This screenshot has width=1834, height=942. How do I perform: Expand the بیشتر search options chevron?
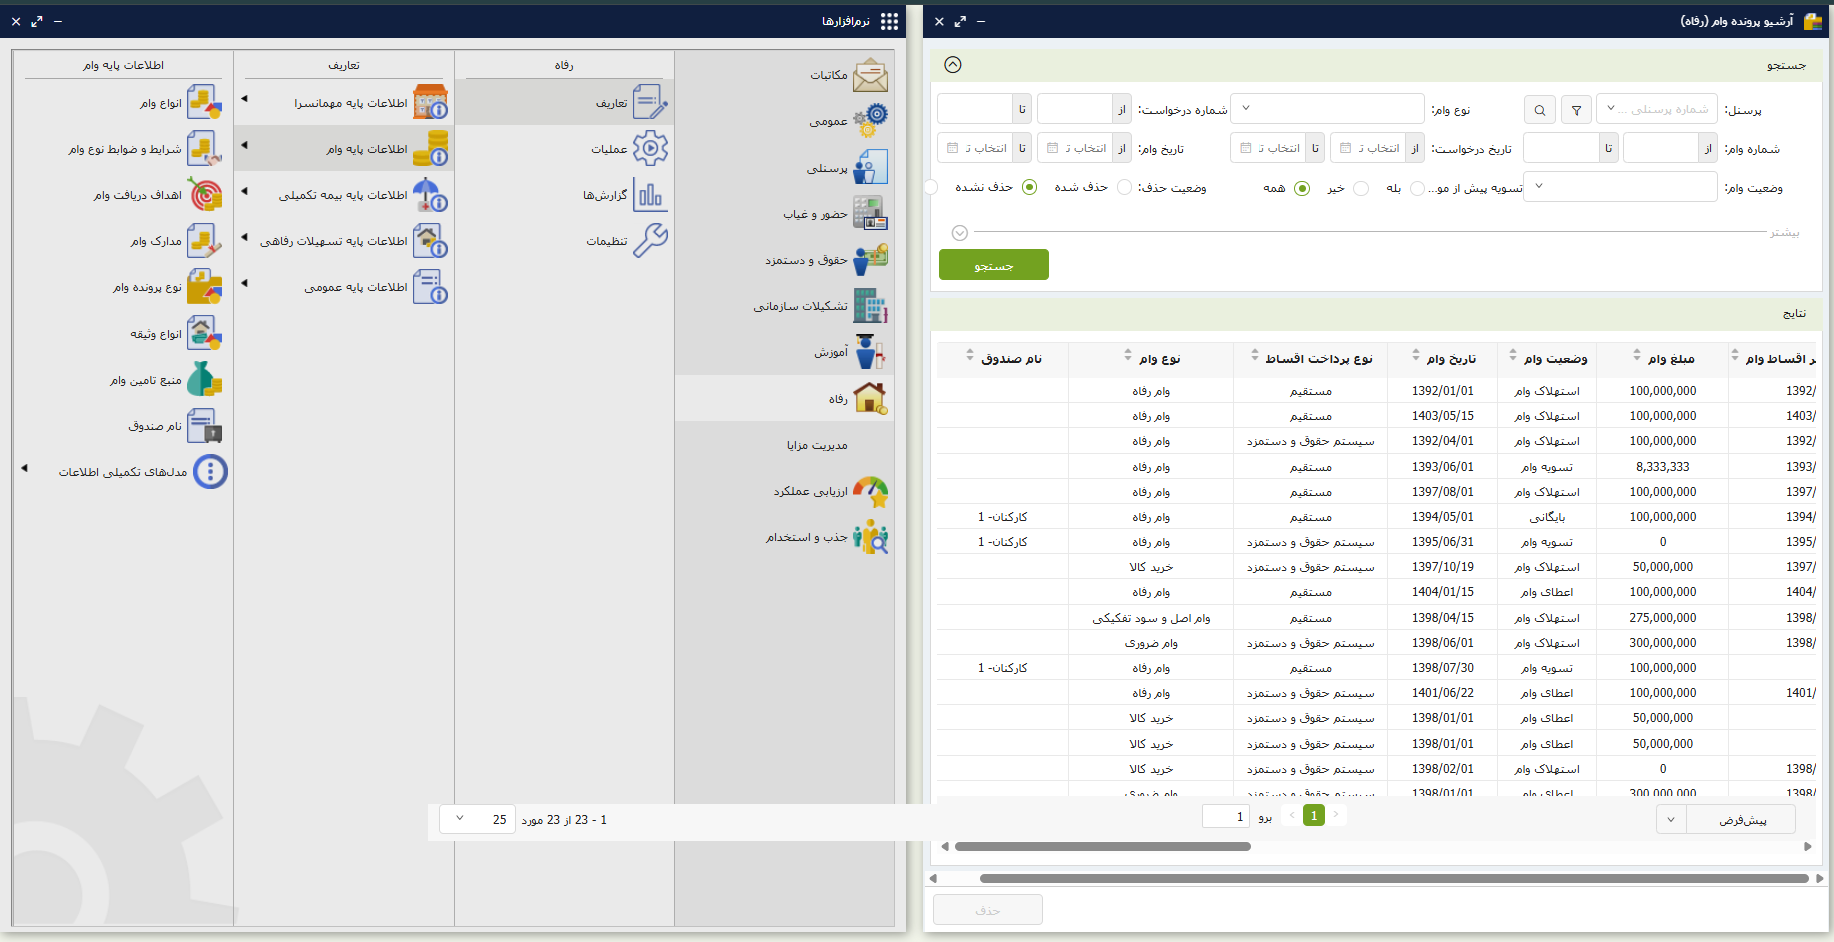pos(960,233)
